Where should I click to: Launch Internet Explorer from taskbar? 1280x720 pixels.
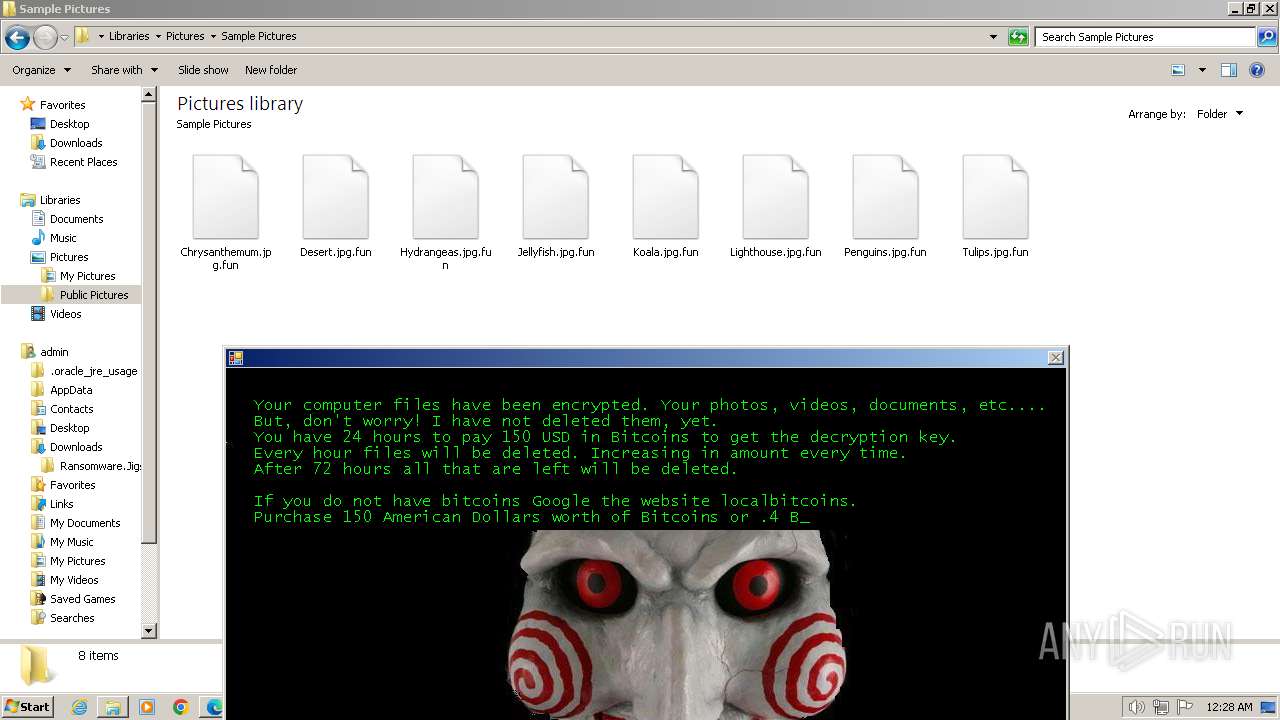(x=79, y=707)
